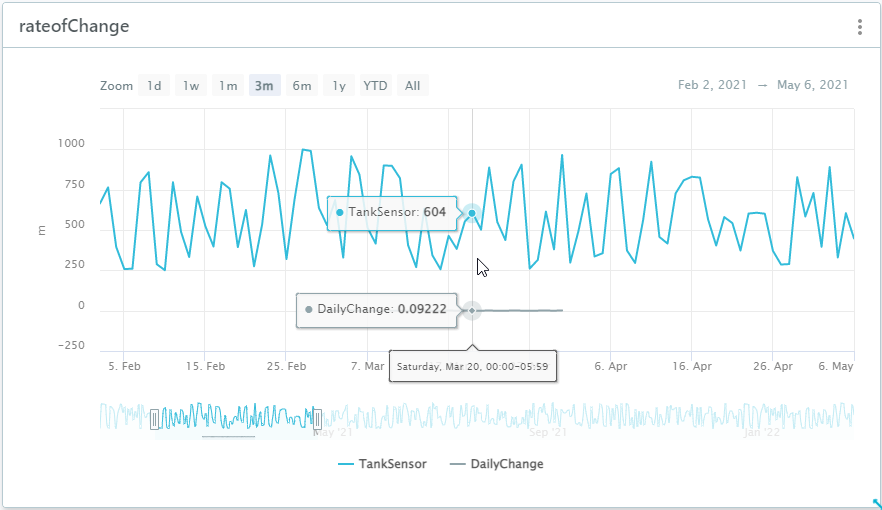The width and height of the screenshot is (882, 510).
Task: Set zoom range to 1m
Action: coord(228,85)
